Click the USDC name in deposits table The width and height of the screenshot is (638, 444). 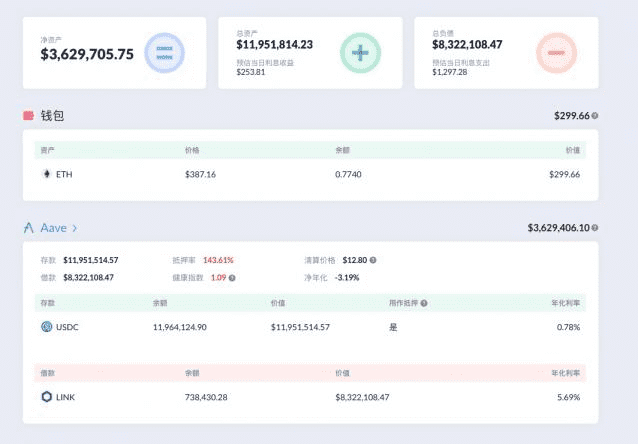pos(67,327)
